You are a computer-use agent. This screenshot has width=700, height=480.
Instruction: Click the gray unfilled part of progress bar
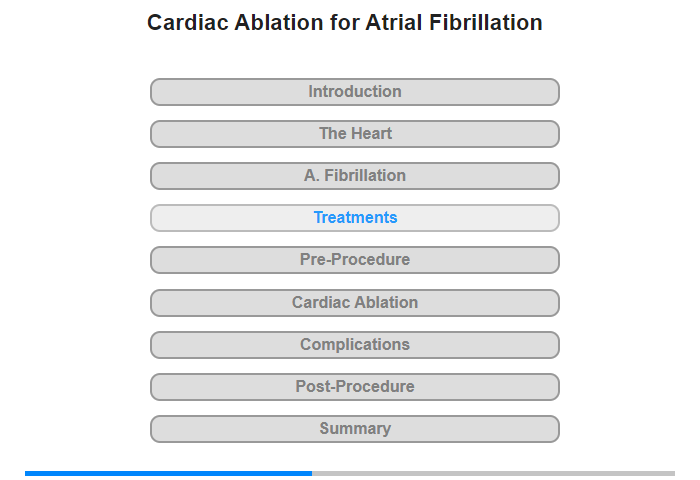click(x=493, y=473)
